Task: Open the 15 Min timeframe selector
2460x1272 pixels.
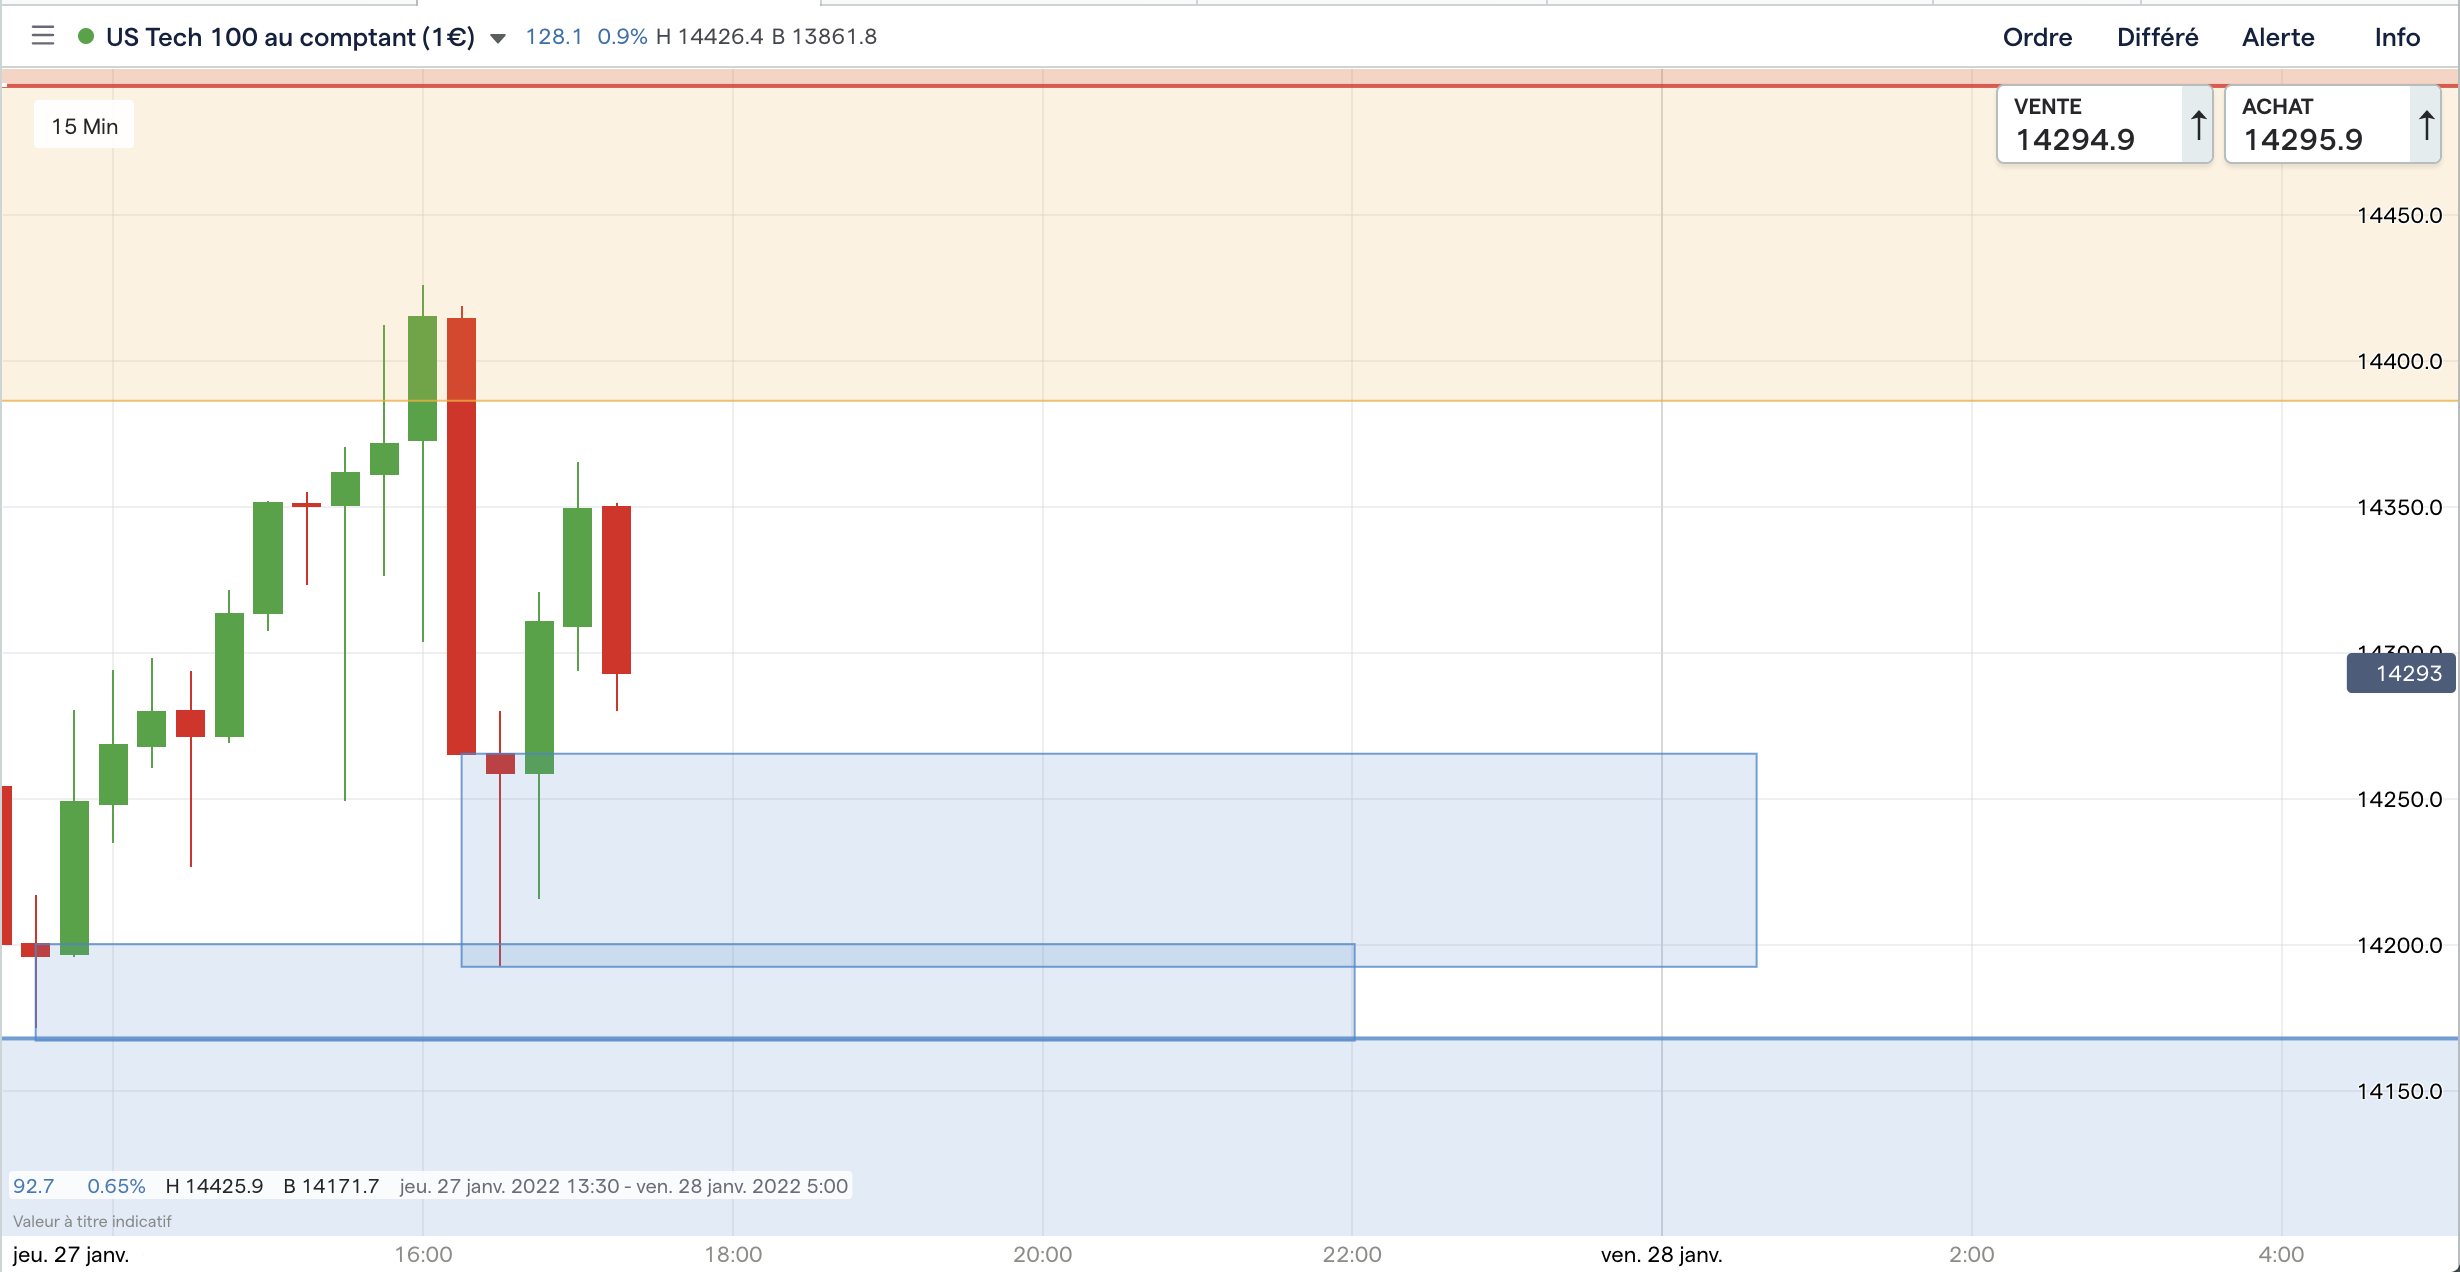Action: pos(84,126)
